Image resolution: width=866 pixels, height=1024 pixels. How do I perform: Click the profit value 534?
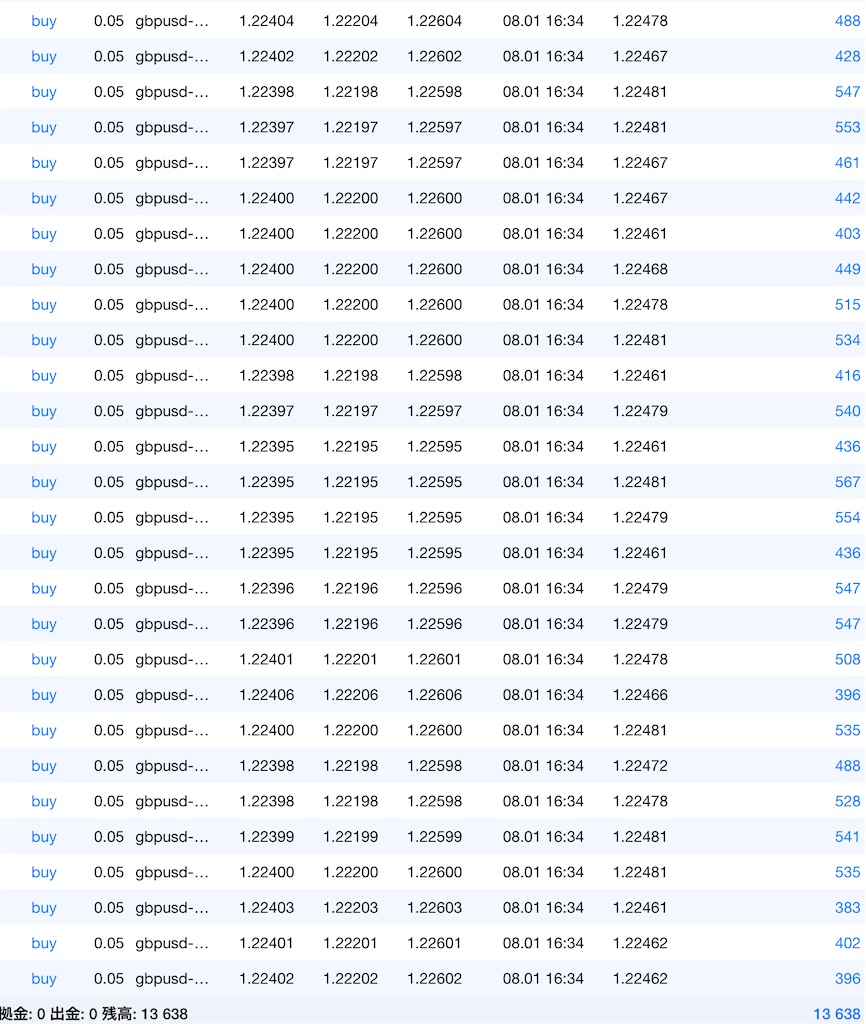847,340
